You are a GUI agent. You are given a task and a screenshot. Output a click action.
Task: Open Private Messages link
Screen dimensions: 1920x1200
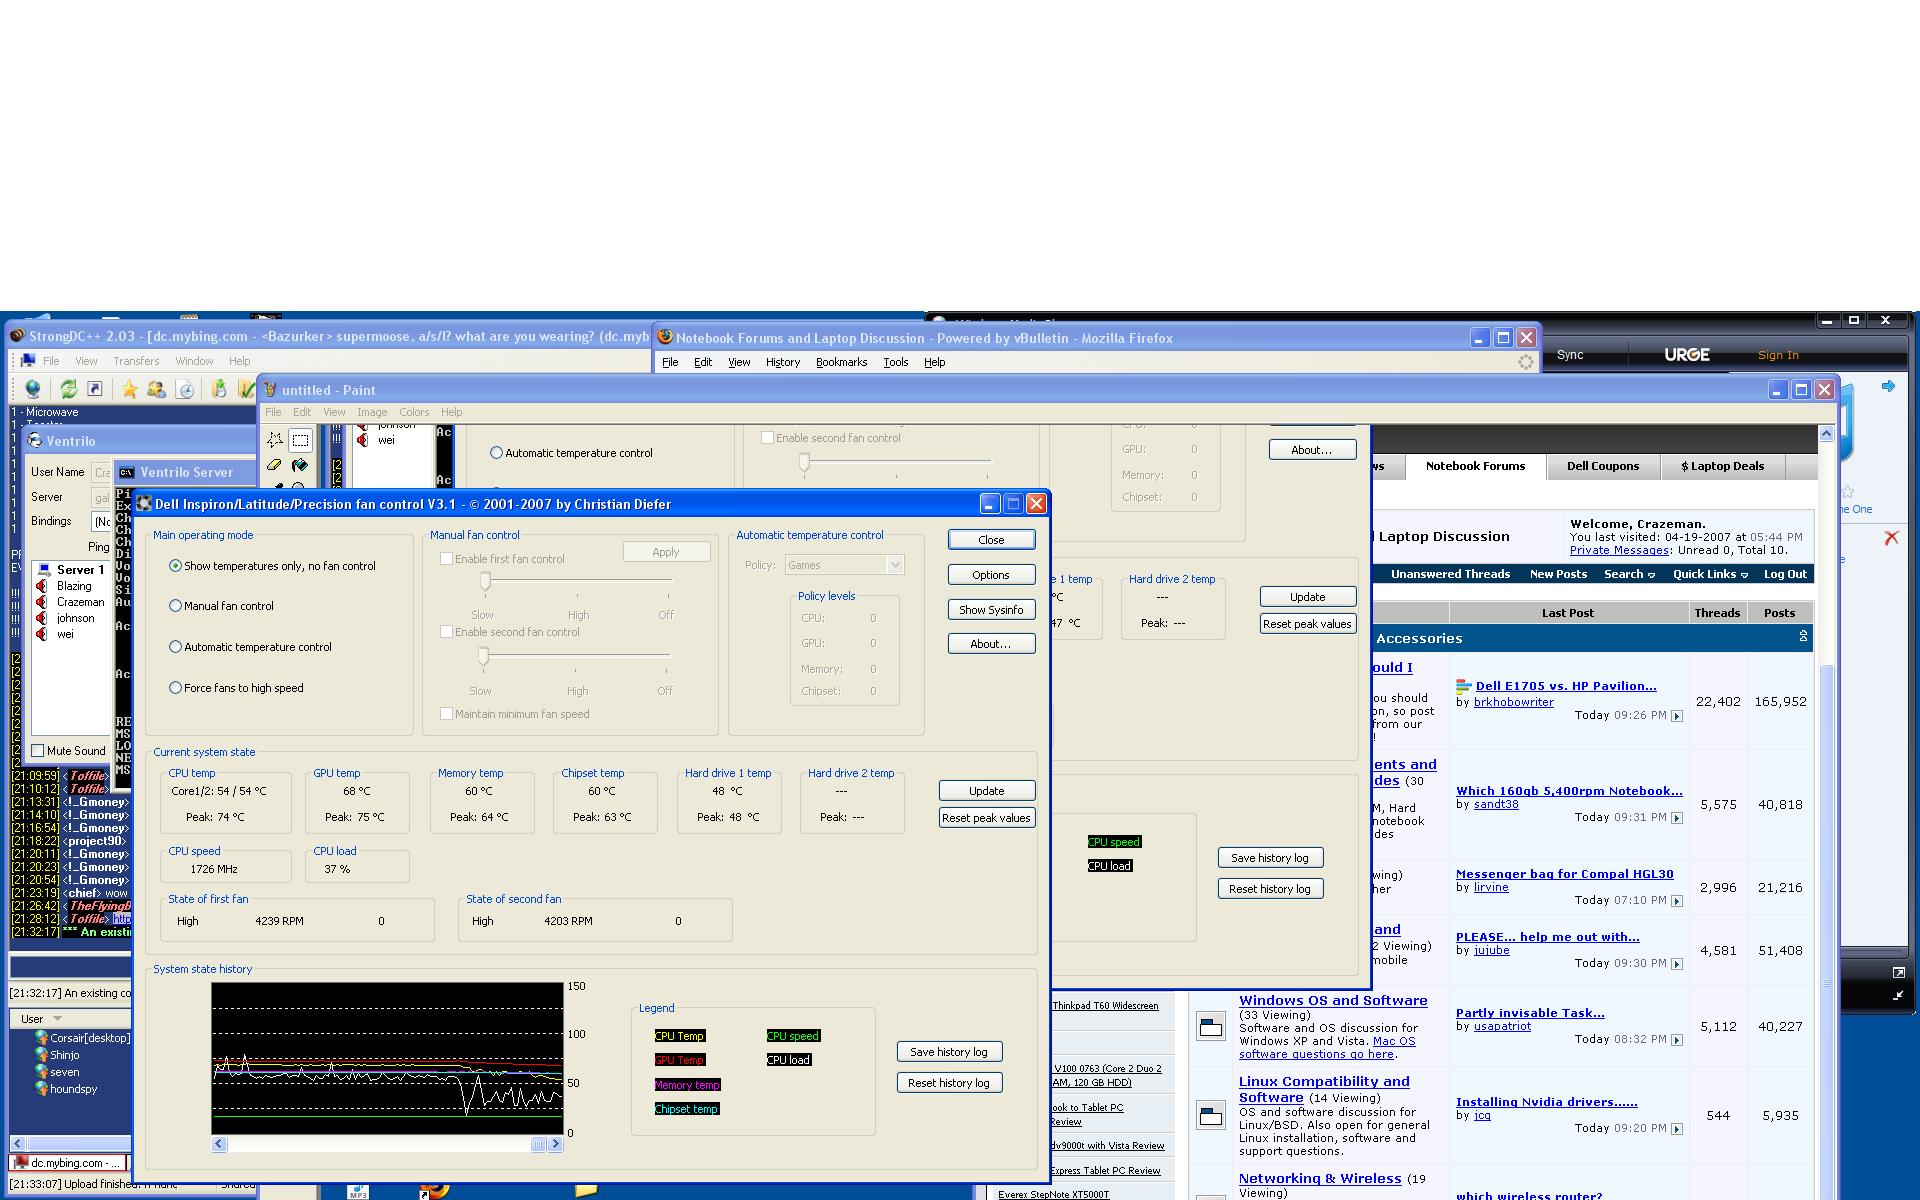click(x=1619, y=550)
